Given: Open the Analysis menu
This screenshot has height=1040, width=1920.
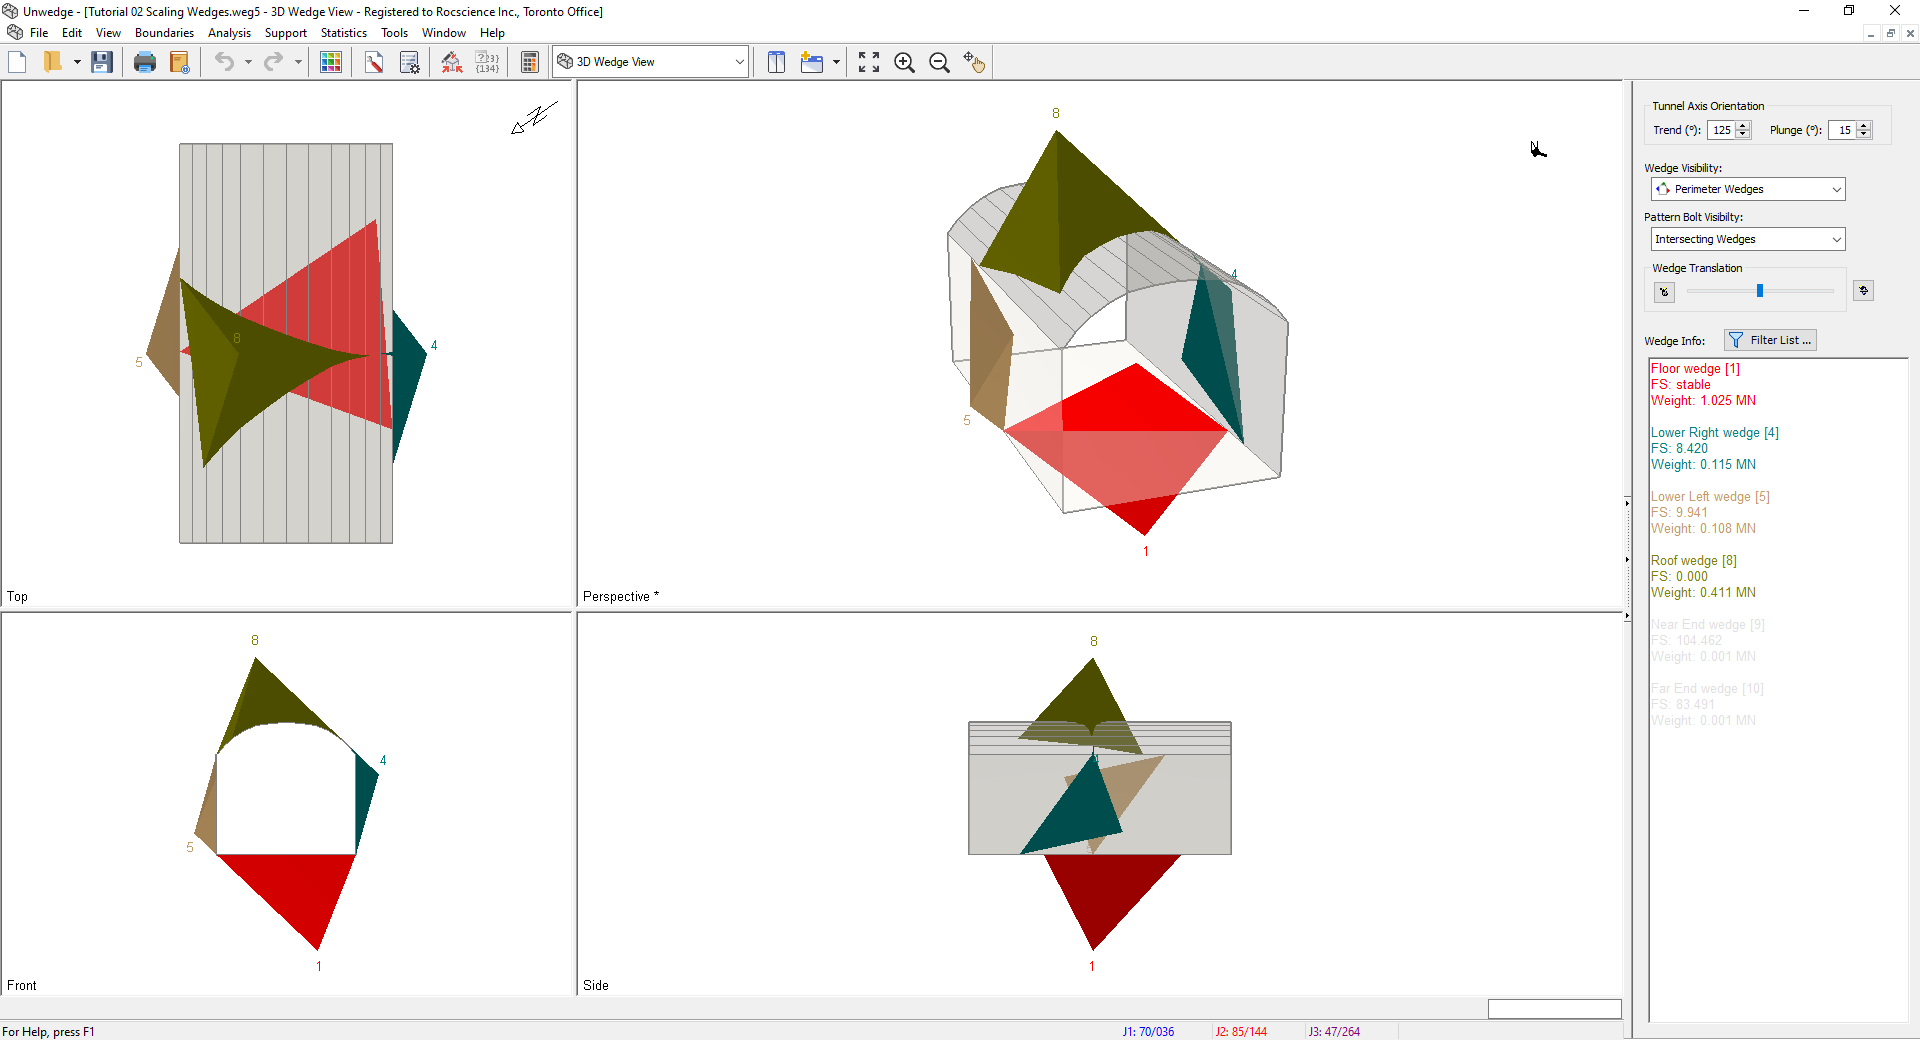Looking at the screenshot, I should coord(229,33).
